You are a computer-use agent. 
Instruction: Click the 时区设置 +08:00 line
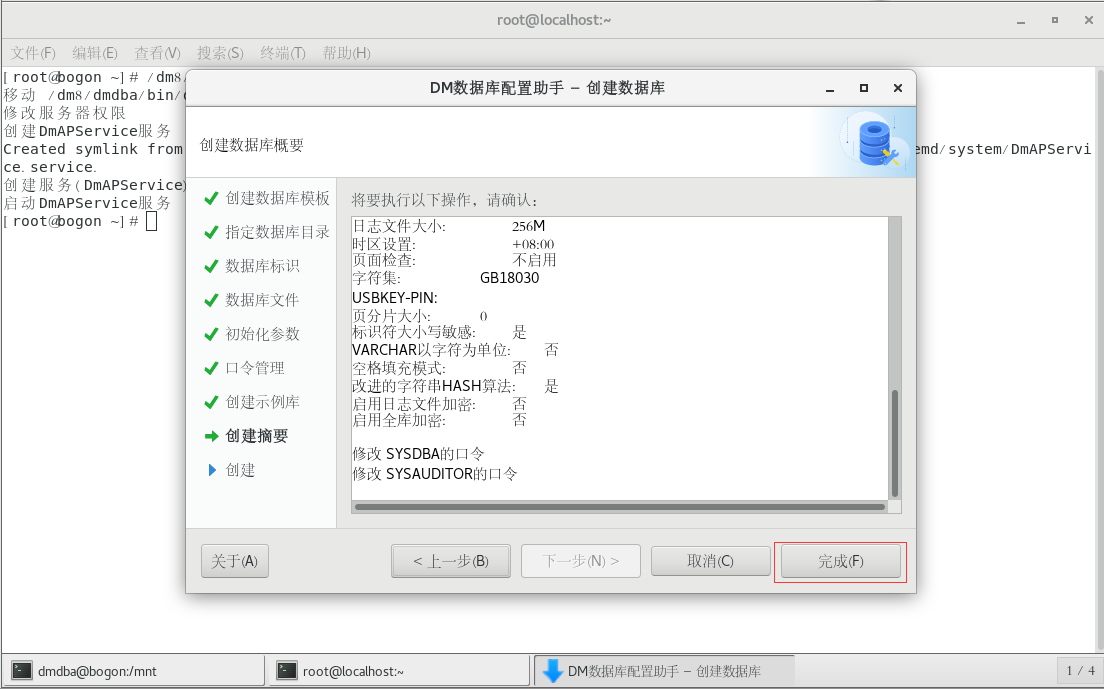tap(453, 244)
